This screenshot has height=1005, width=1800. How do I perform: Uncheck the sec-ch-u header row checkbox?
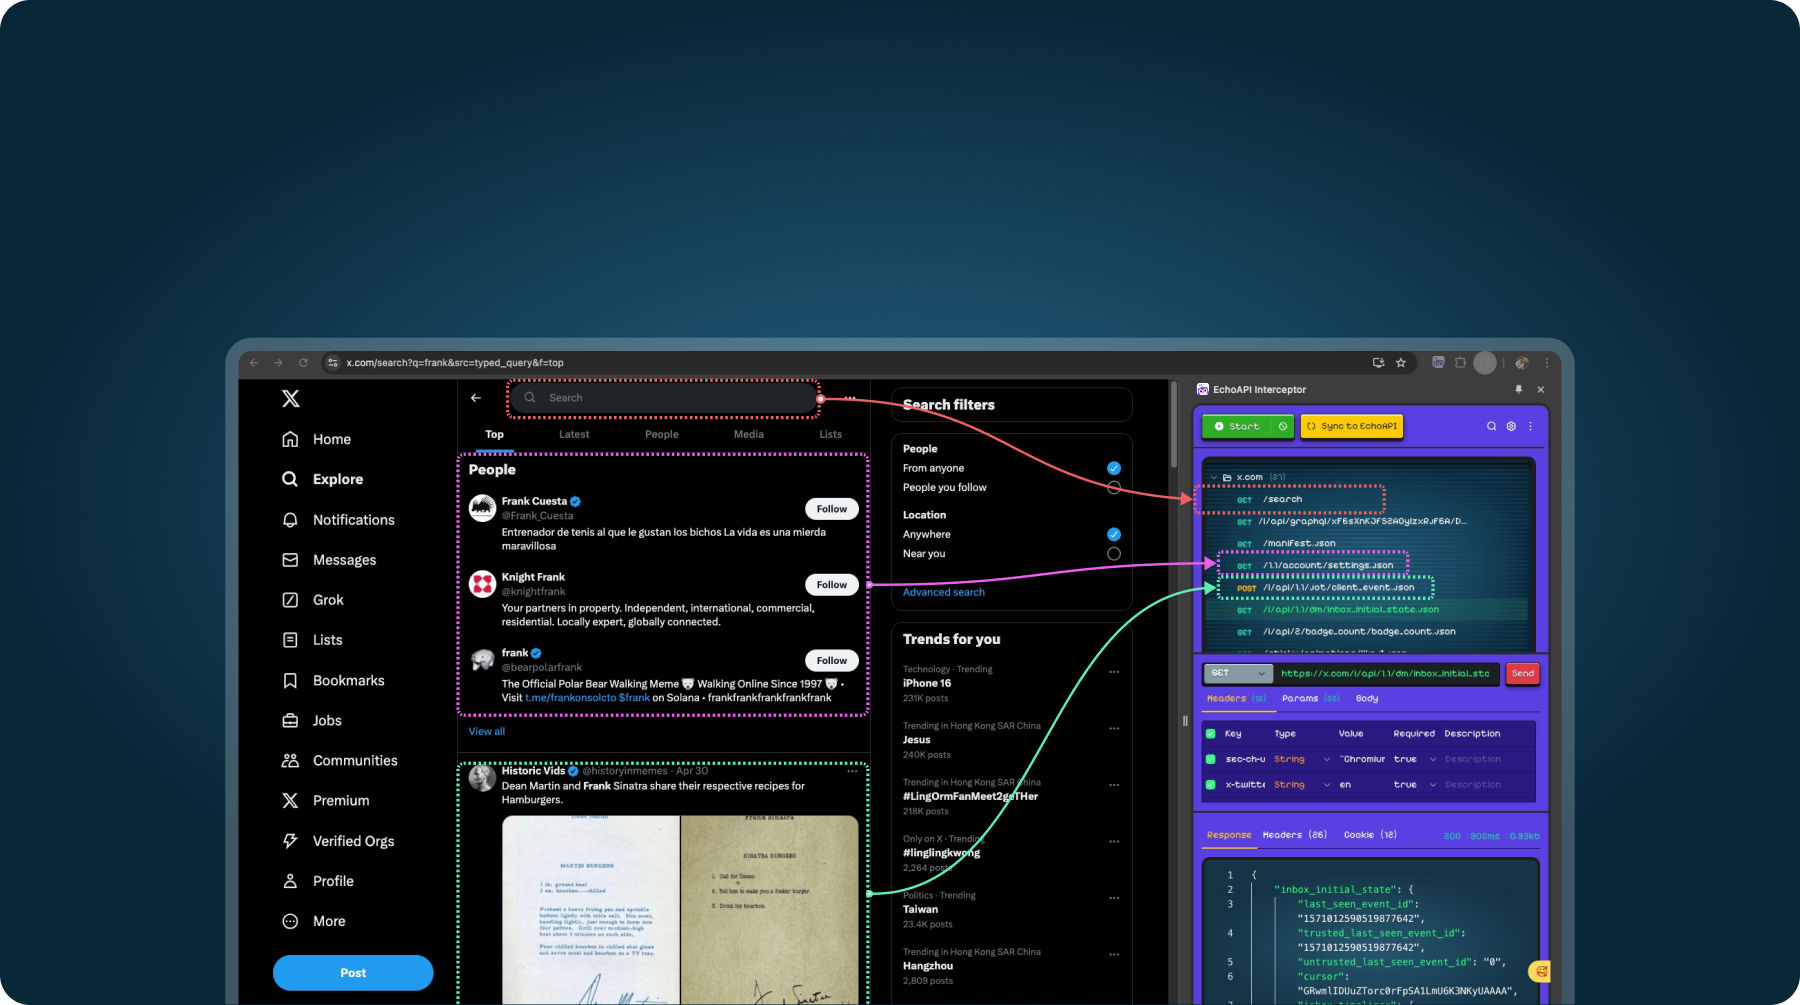pyautogui.click(x=1211, y=759)
